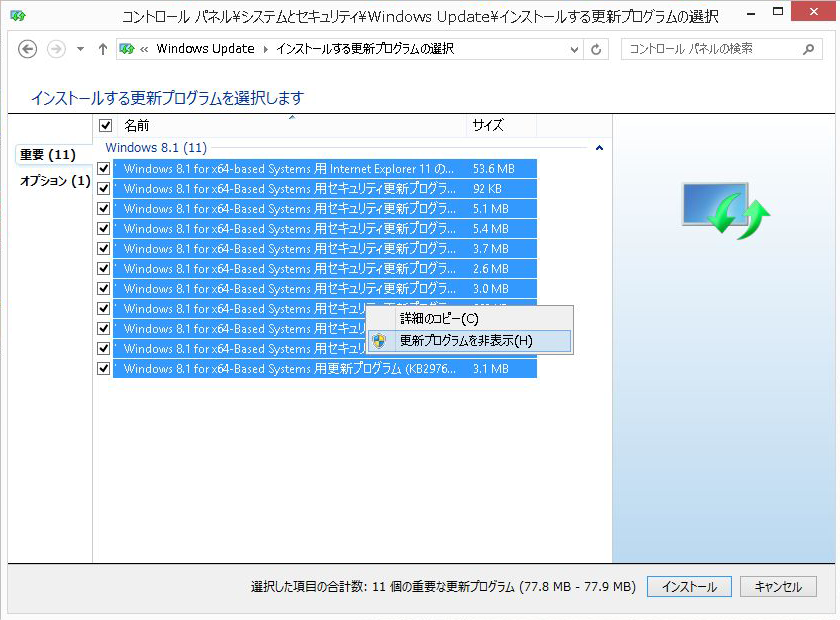
Task: Click the キャンセル button
Action: 778,587
